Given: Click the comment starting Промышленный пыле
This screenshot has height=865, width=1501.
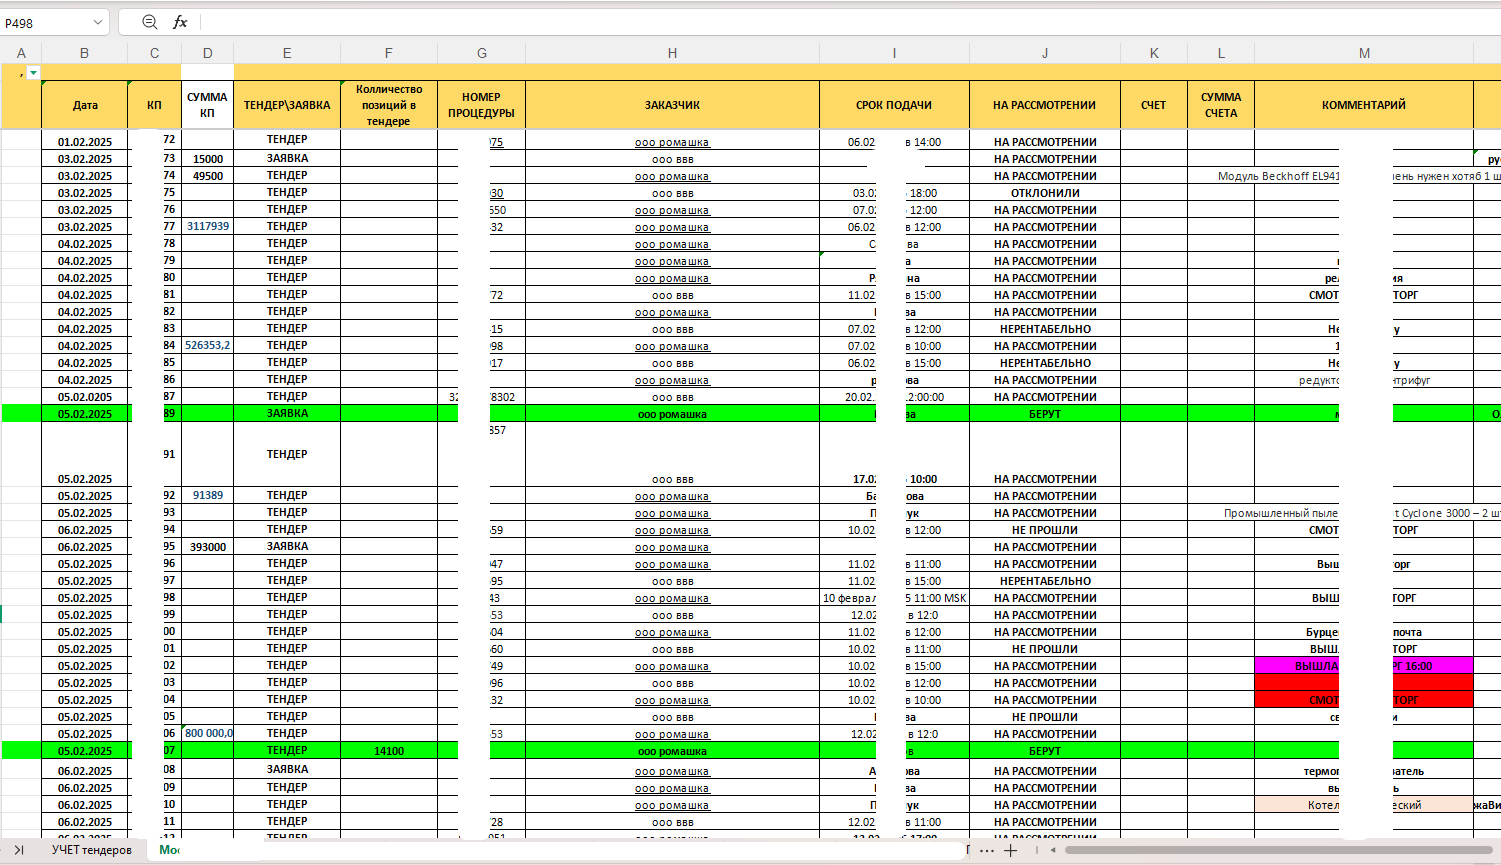Looking at the screenshot, I should (x=1364, y=513).
